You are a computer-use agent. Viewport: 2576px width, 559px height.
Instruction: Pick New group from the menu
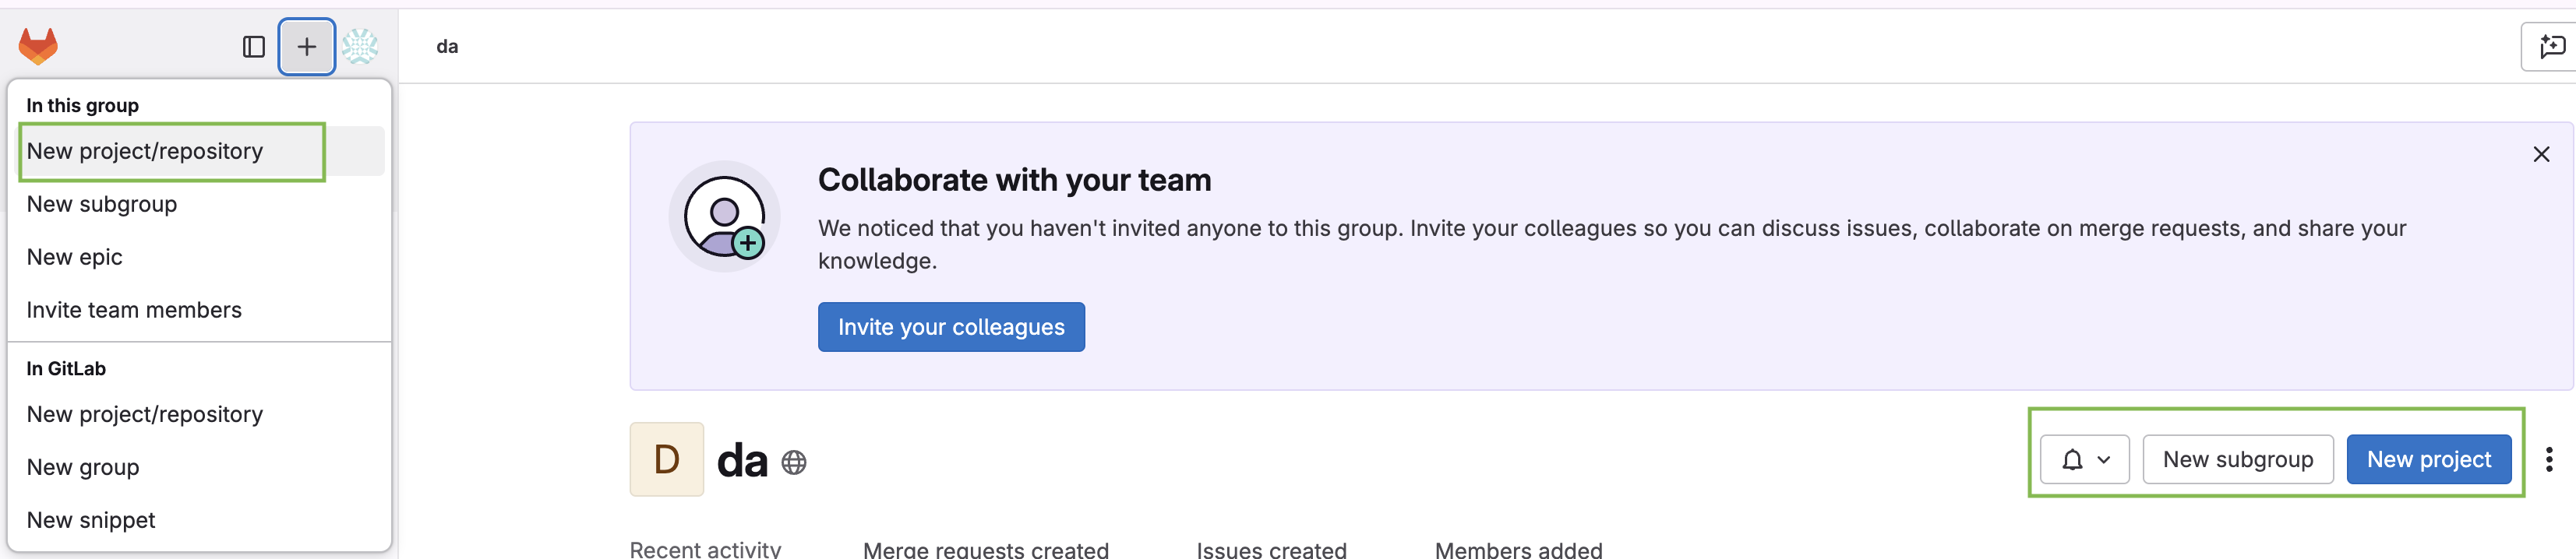point(83,468)
